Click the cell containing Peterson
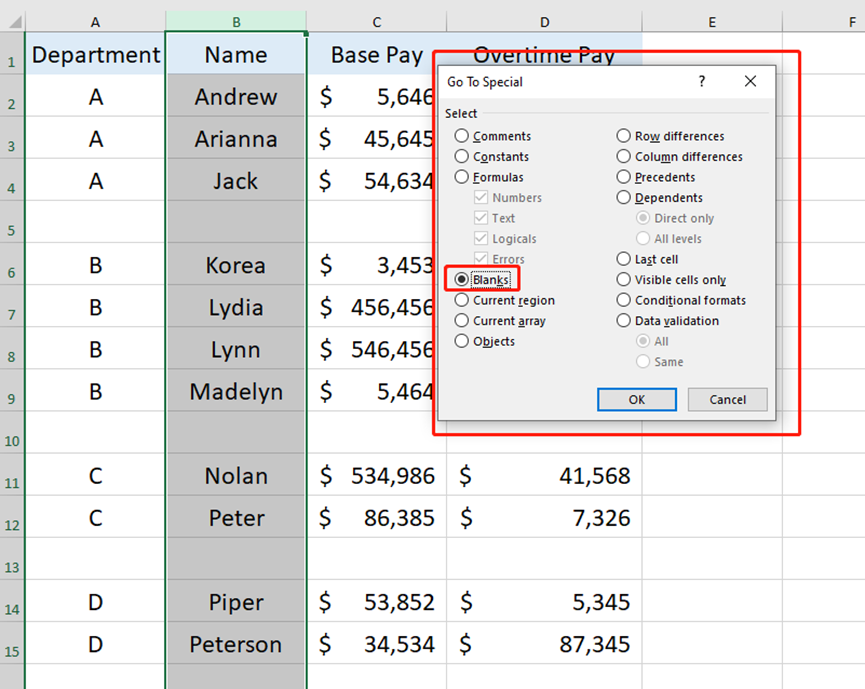 [236, 644]
